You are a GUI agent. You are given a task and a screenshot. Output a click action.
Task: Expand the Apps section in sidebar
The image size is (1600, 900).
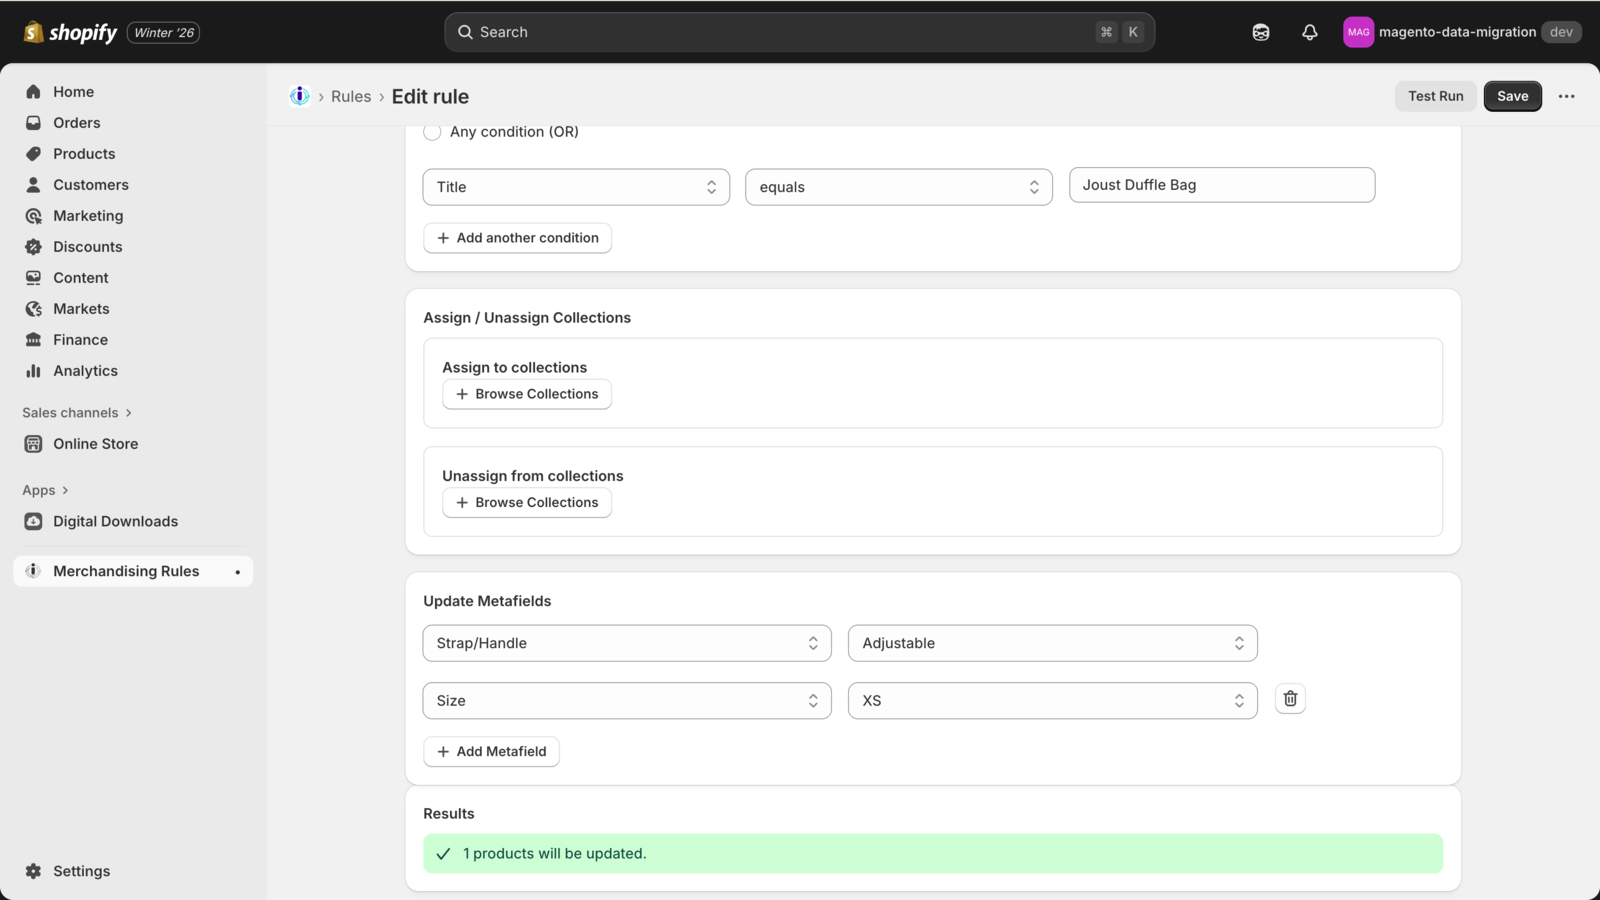click(45, 490)
